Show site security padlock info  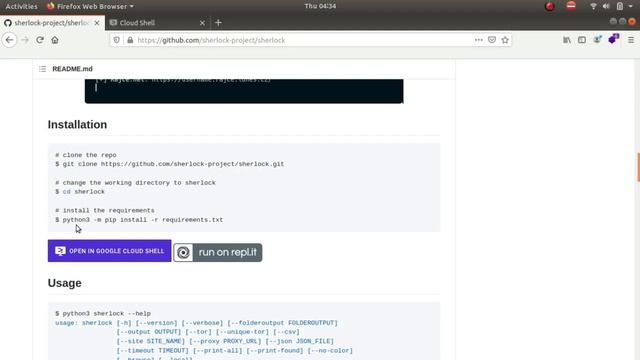[x=130, y=40]
